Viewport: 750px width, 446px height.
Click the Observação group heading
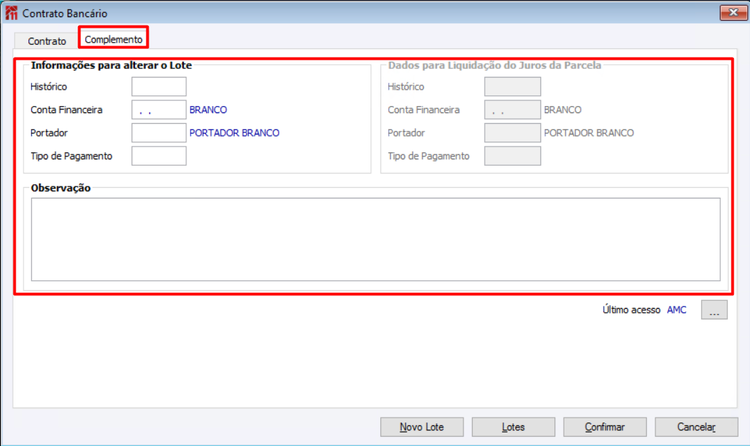tap(61, 188)
